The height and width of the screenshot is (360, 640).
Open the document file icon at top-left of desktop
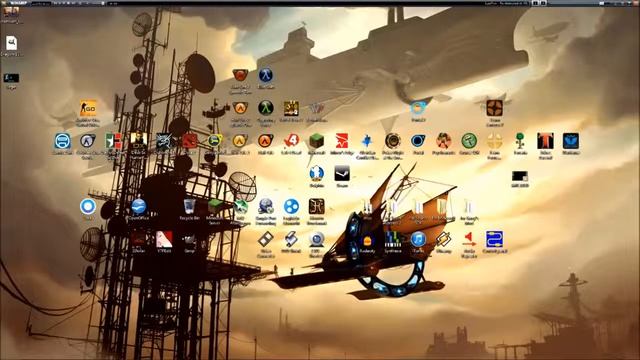(11, 43)
